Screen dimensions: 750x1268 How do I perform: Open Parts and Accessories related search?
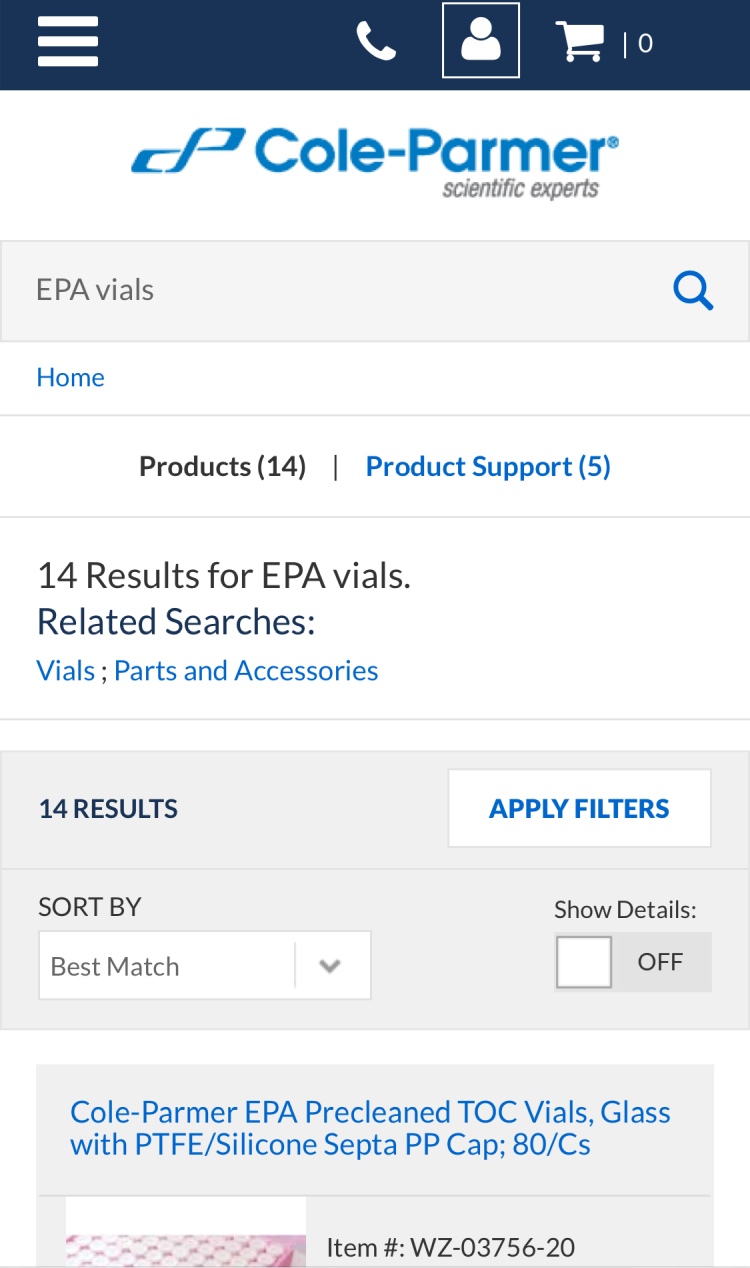coord(246,670)
